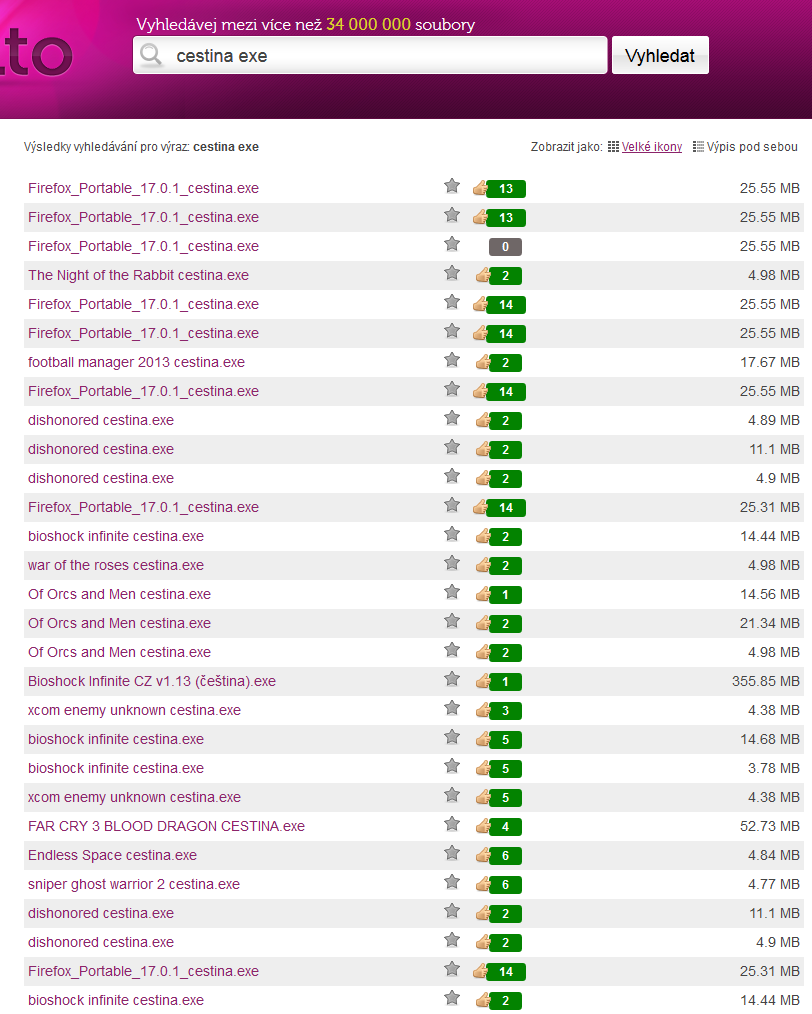812x1014 pixels.
Task: Star the bioshock infinite 3.78 MB row
Action: (452, 766)
